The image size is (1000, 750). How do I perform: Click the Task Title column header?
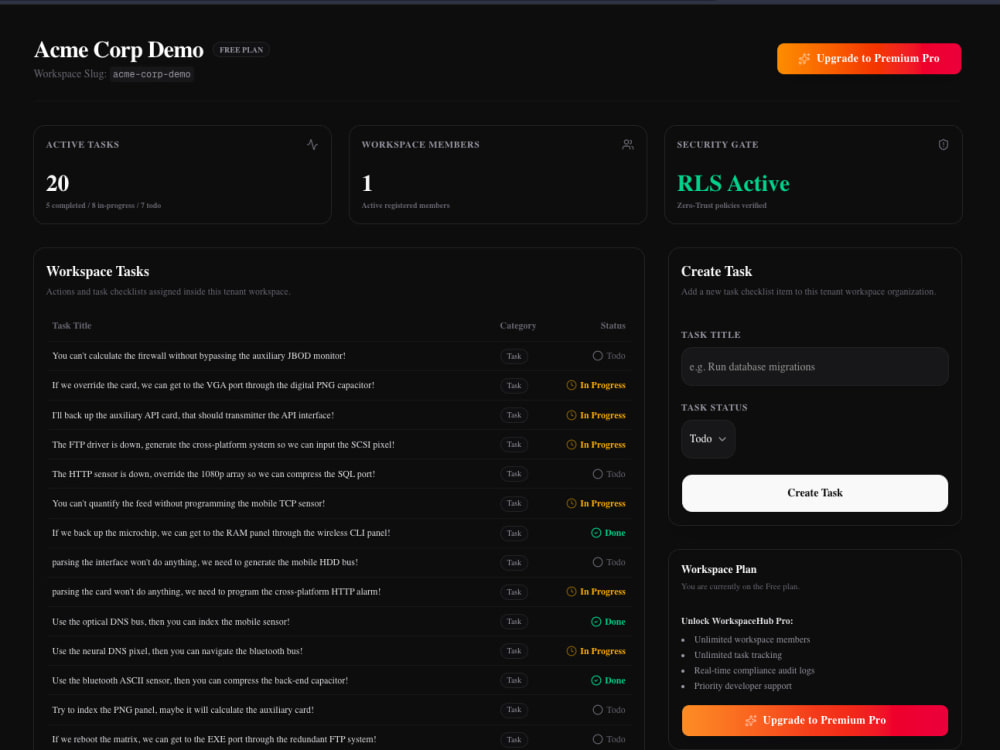coord(71,326)
